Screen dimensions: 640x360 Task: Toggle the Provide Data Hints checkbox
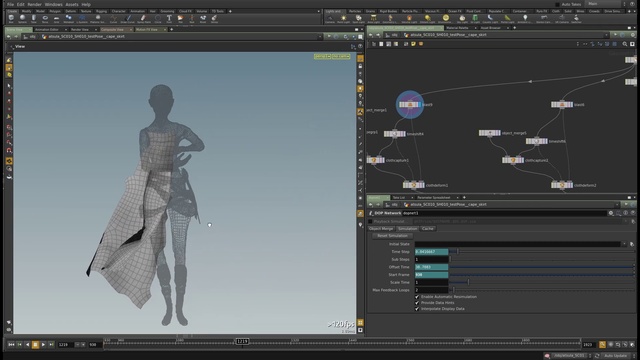point(417,303)
